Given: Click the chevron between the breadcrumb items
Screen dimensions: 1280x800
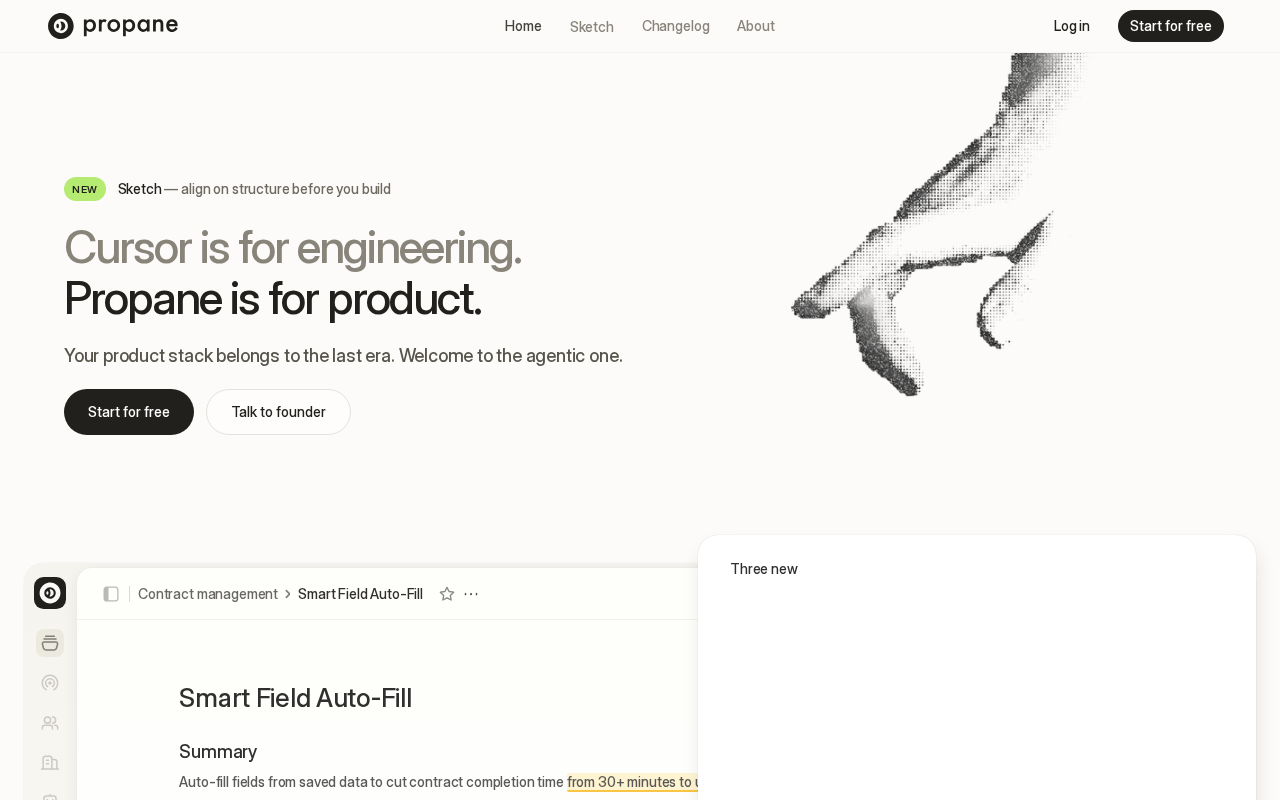Looking at the screenshot, I should 288,594.
